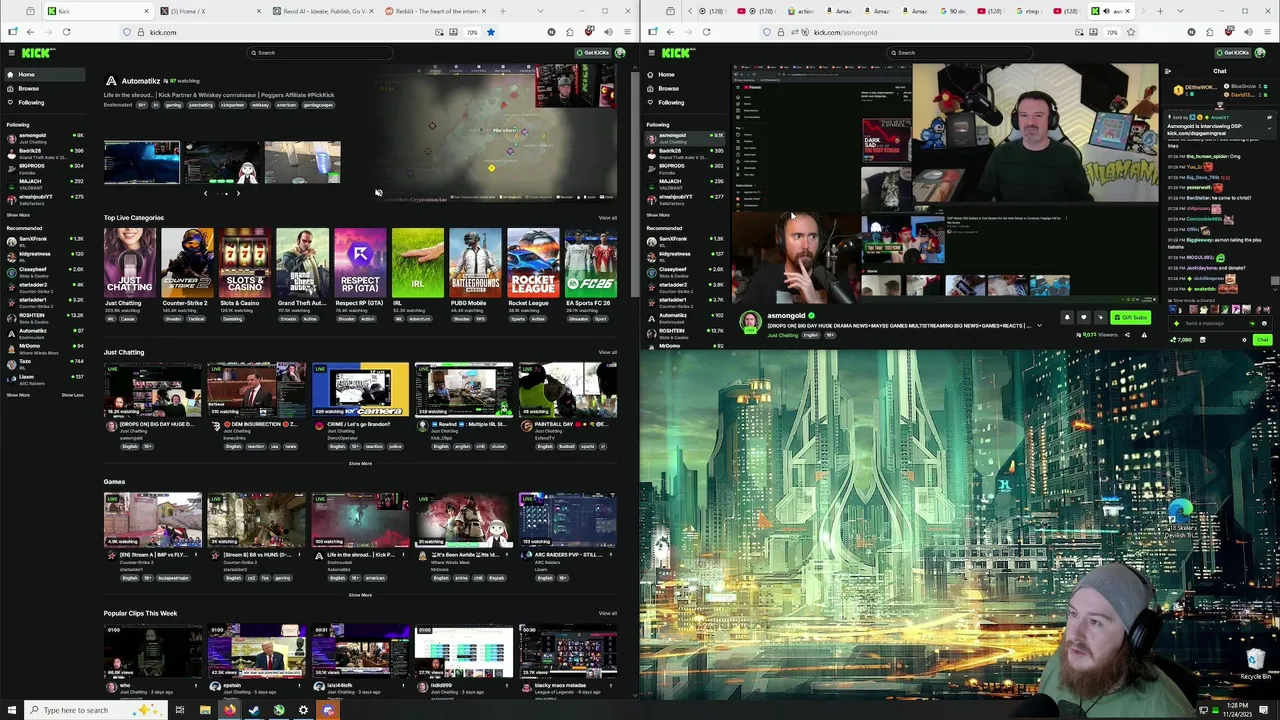View all Just Chatting streams
The height and width of the screenshot is (720, 1280).
607,352
